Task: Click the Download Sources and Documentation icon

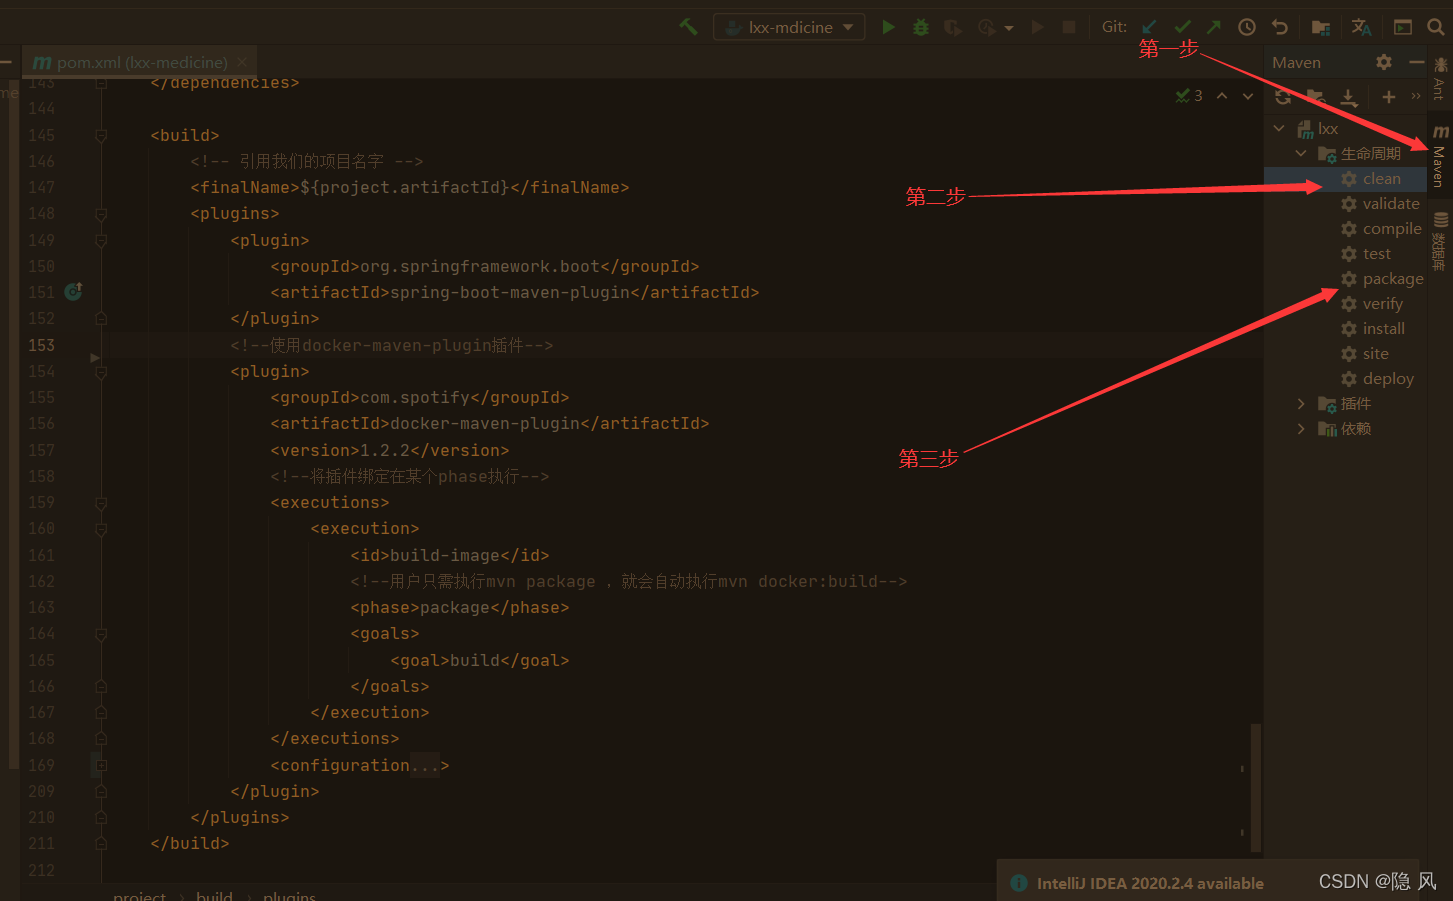Action: coord(1349,97)
